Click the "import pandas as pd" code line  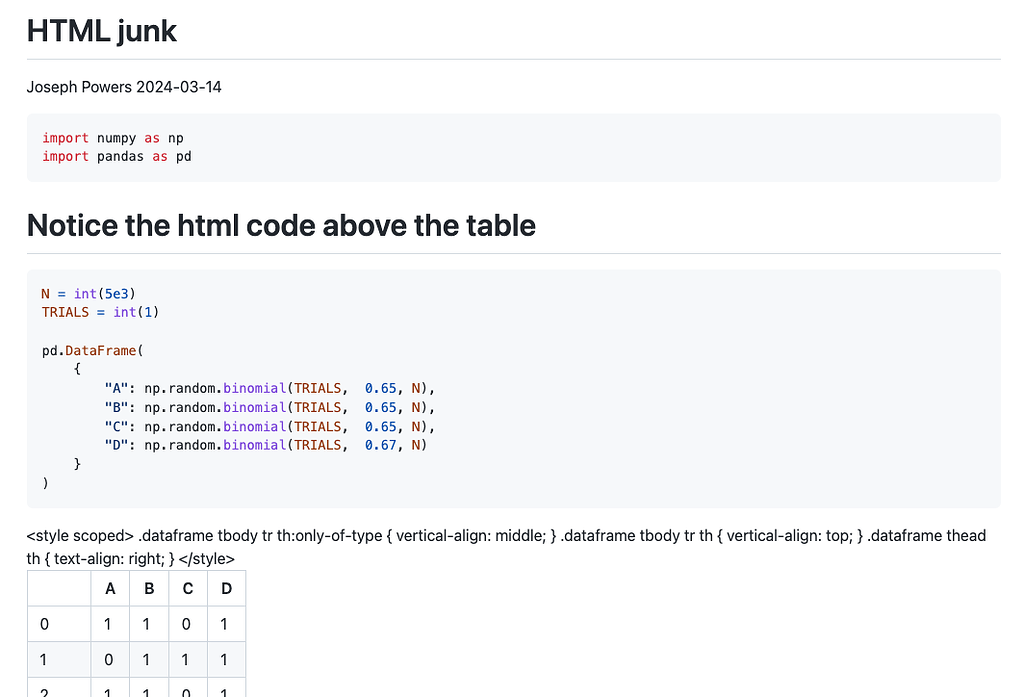(x=116, y=156)
